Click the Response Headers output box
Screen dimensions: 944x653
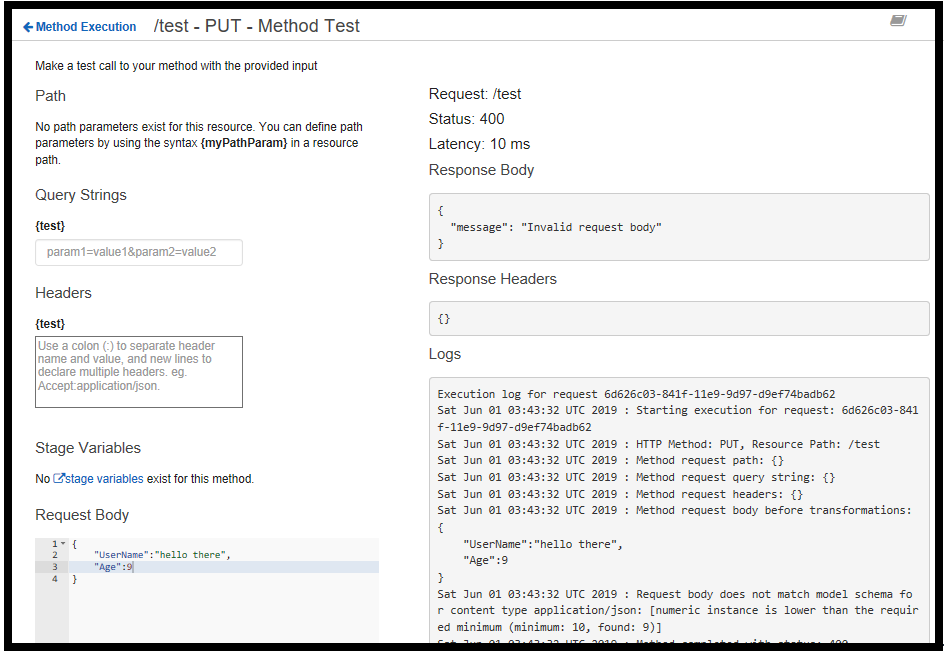pos(678,318)
